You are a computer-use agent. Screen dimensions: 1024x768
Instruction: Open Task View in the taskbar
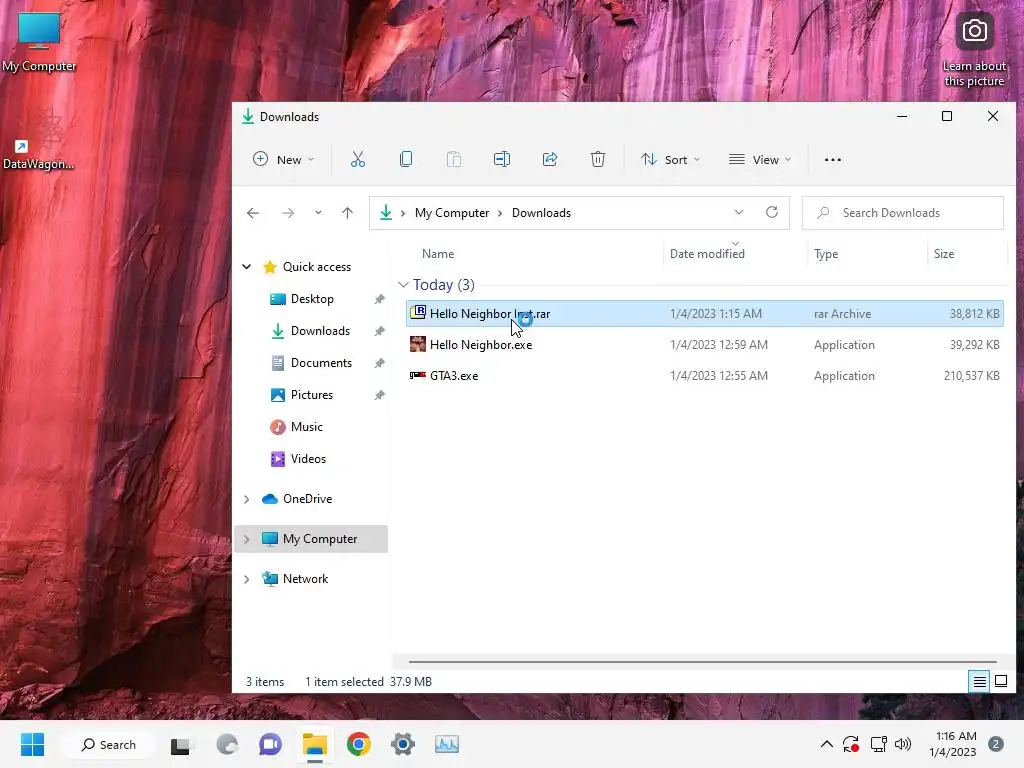pos(182,744)
